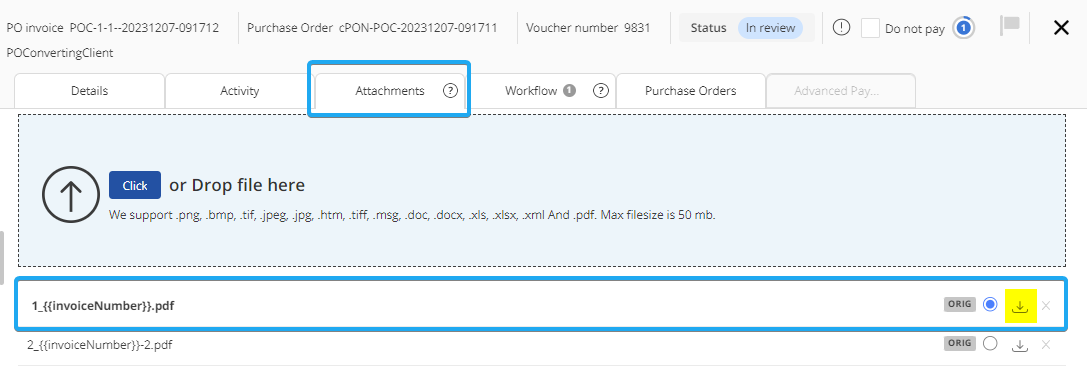Select the radio button for 1_{{invoiceNumber}}.pdf
Screen dimensions: 1087x368
990,305
